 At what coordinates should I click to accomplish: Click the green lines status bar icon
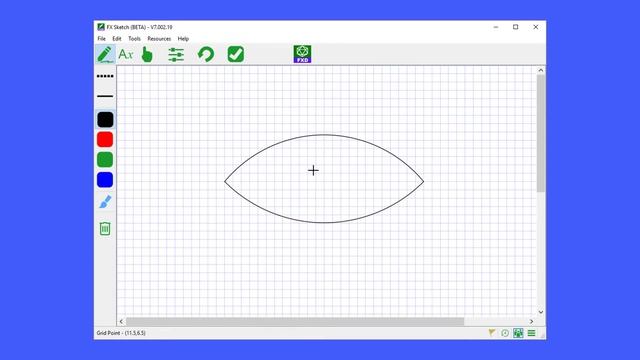[531, 333]
